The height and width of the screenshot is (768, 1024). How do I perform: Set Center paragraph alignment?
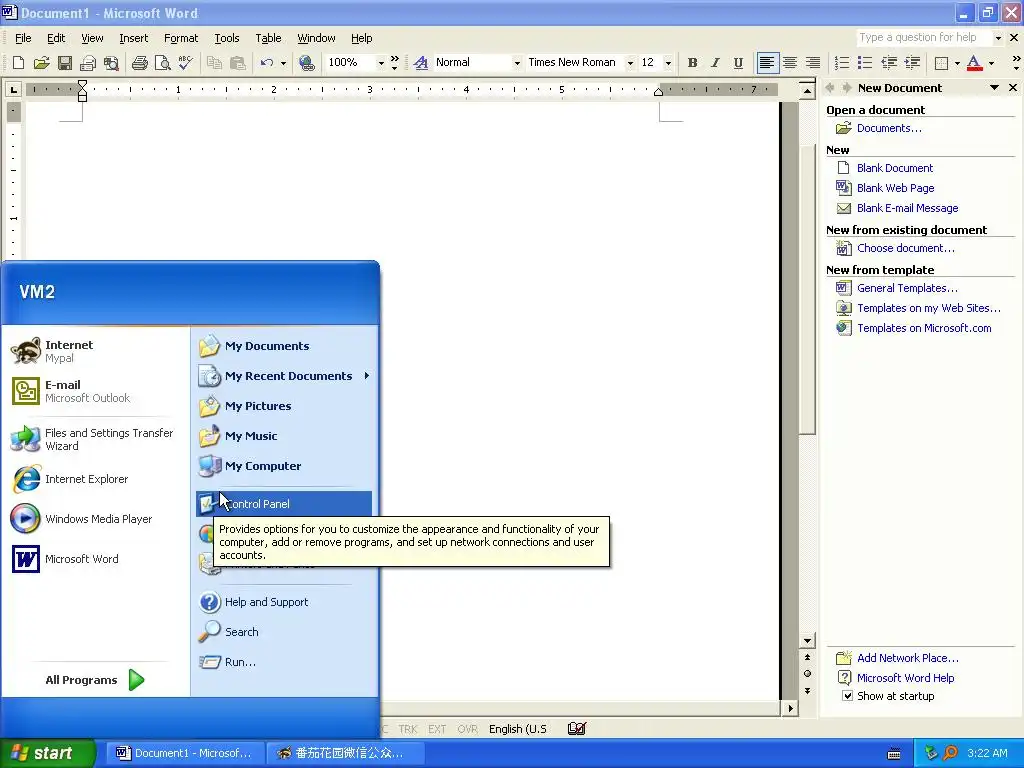790,63
